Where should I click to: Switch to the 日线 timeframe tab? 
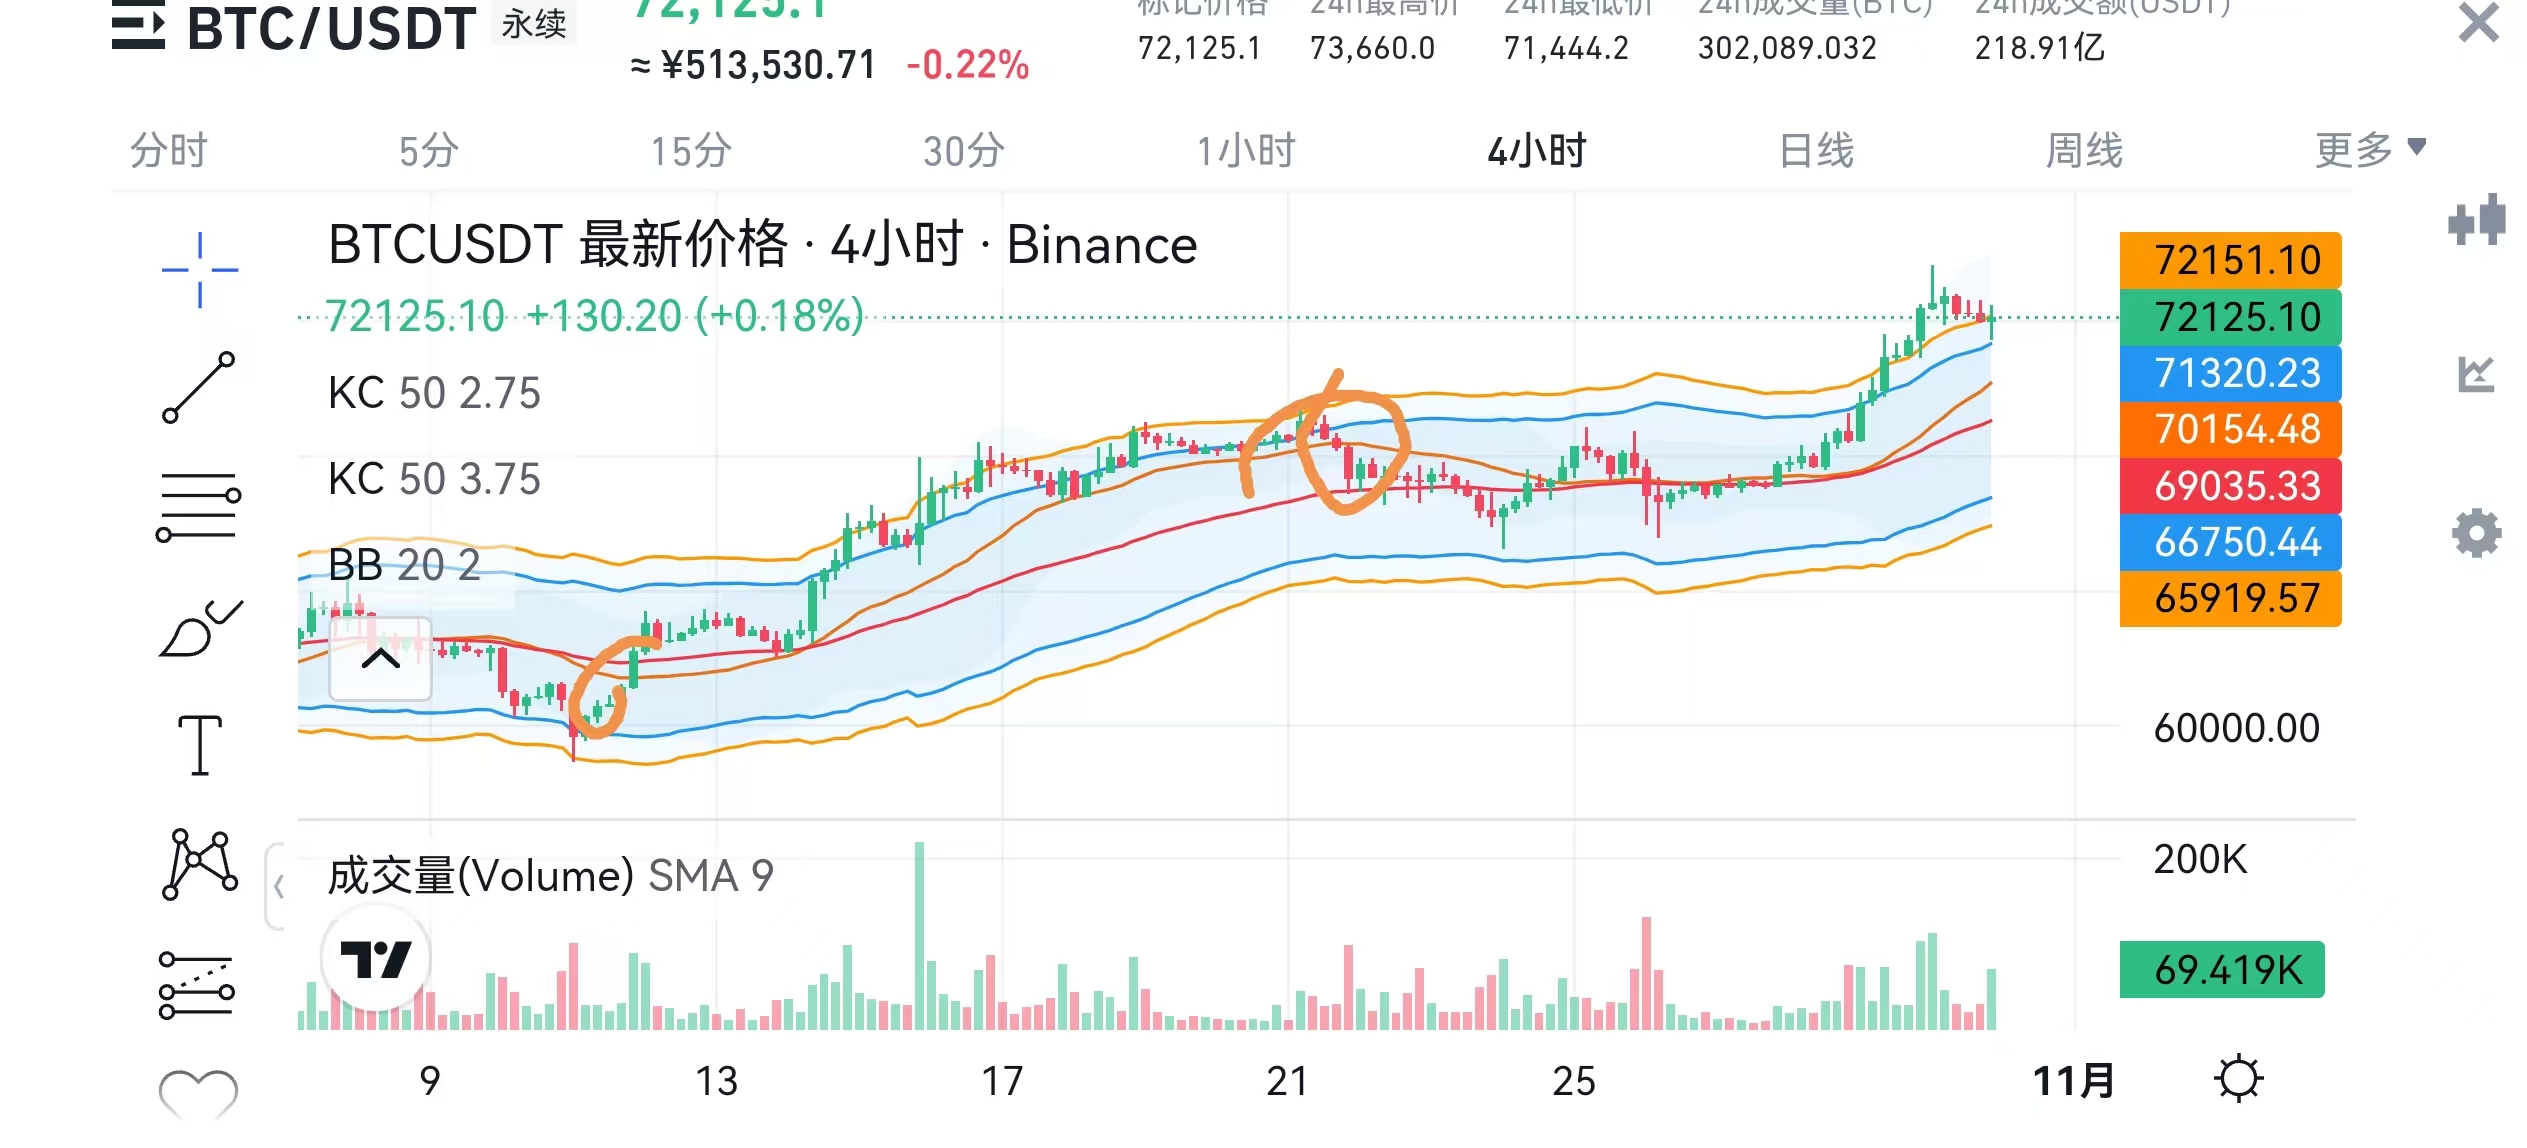pos(1816,150)
